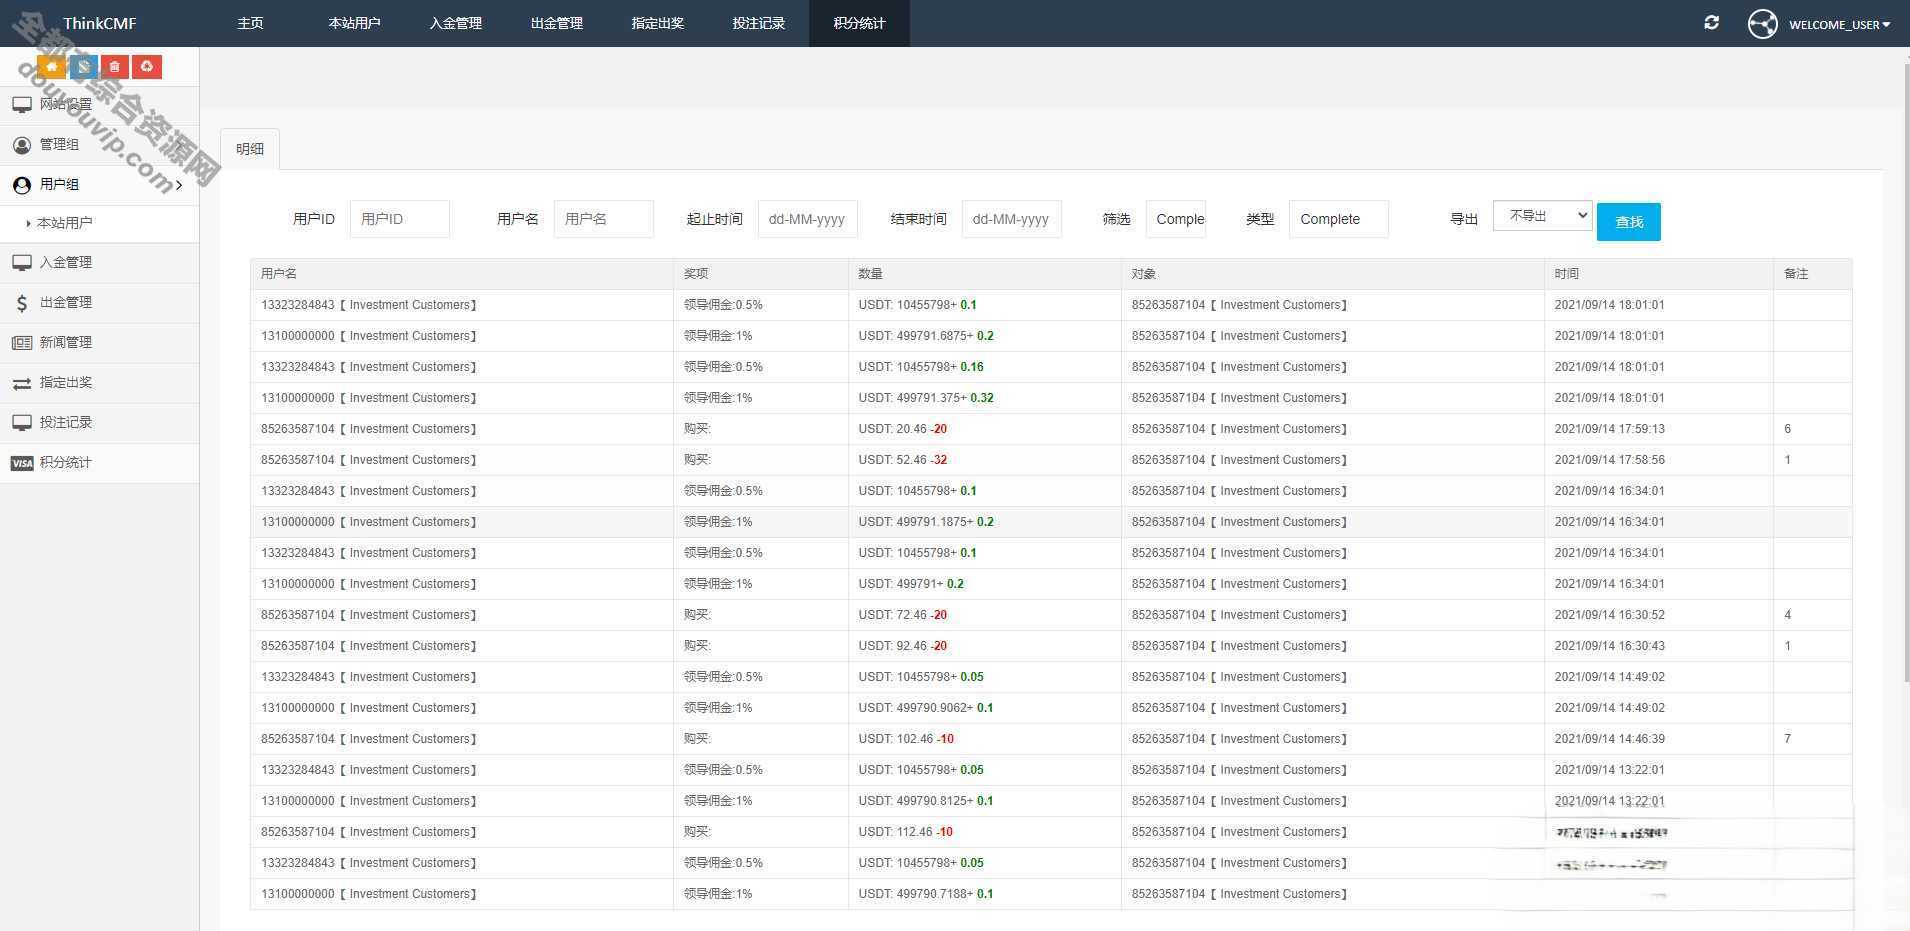Click monitor icon beside 投注记录 in sidebar
1910x931 pixels.
(x=22, y=422)
